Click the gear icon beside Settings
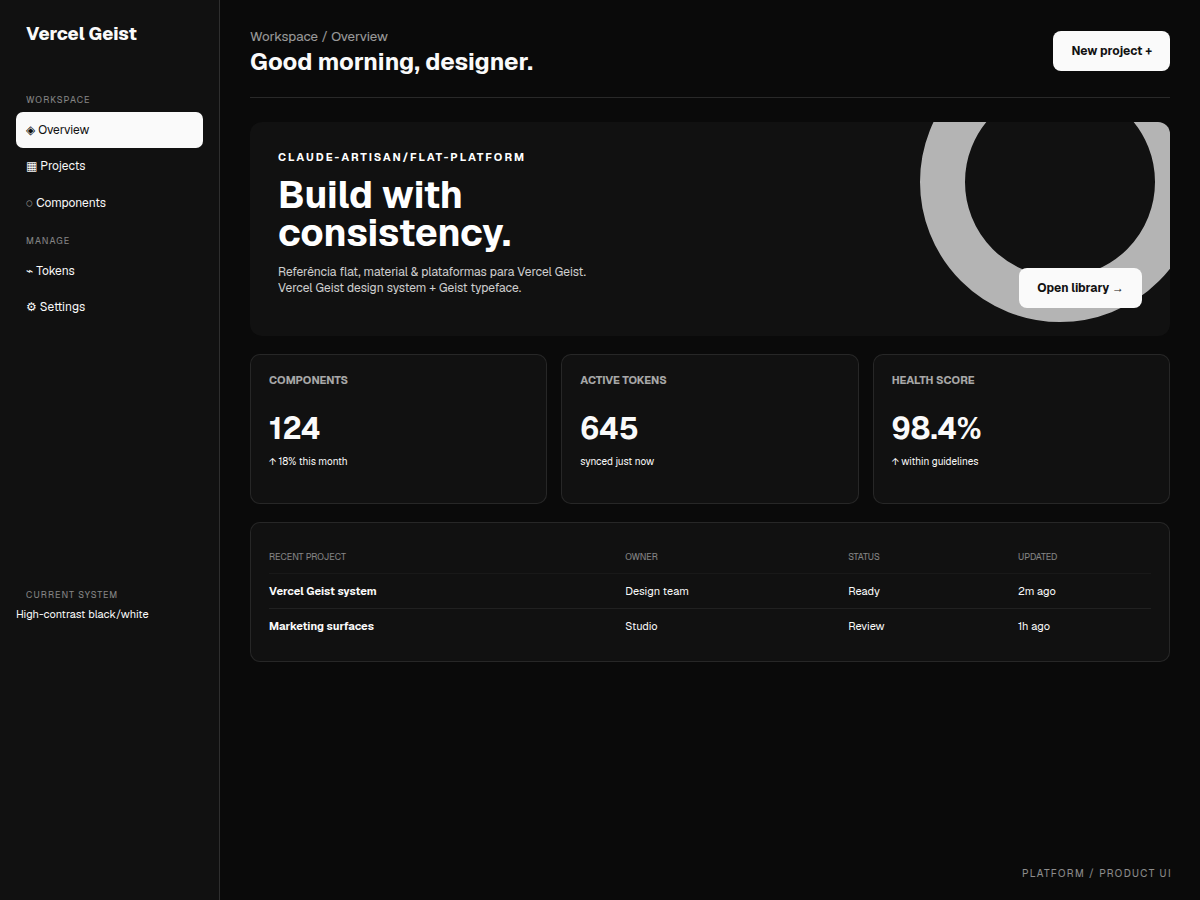The image size is (1200, 900). (31, 307)
